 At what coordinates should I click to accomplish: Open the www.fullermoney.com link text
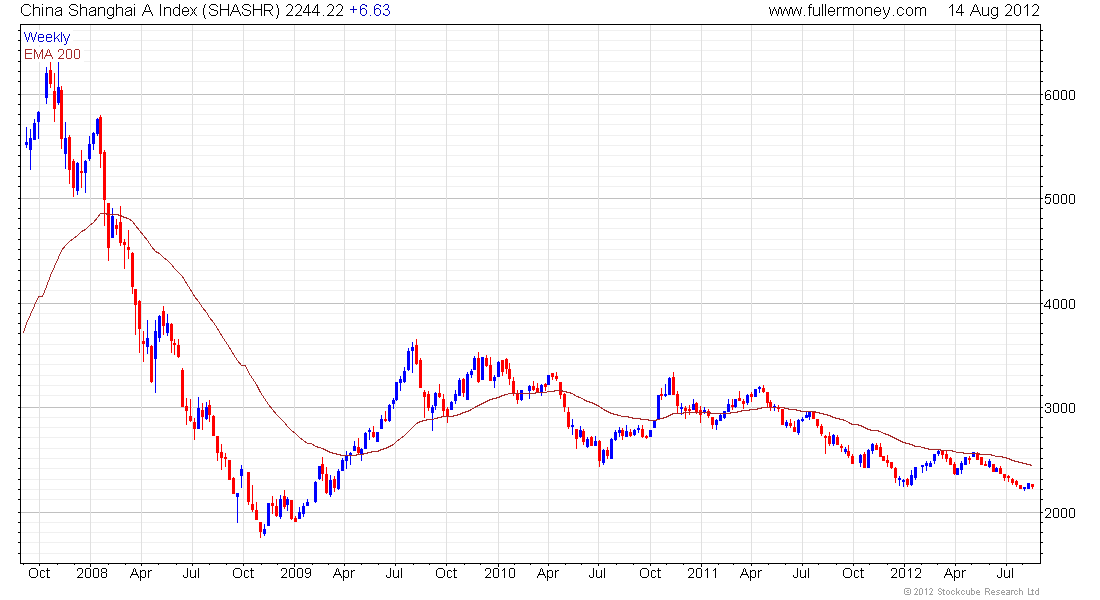point(847,11)
